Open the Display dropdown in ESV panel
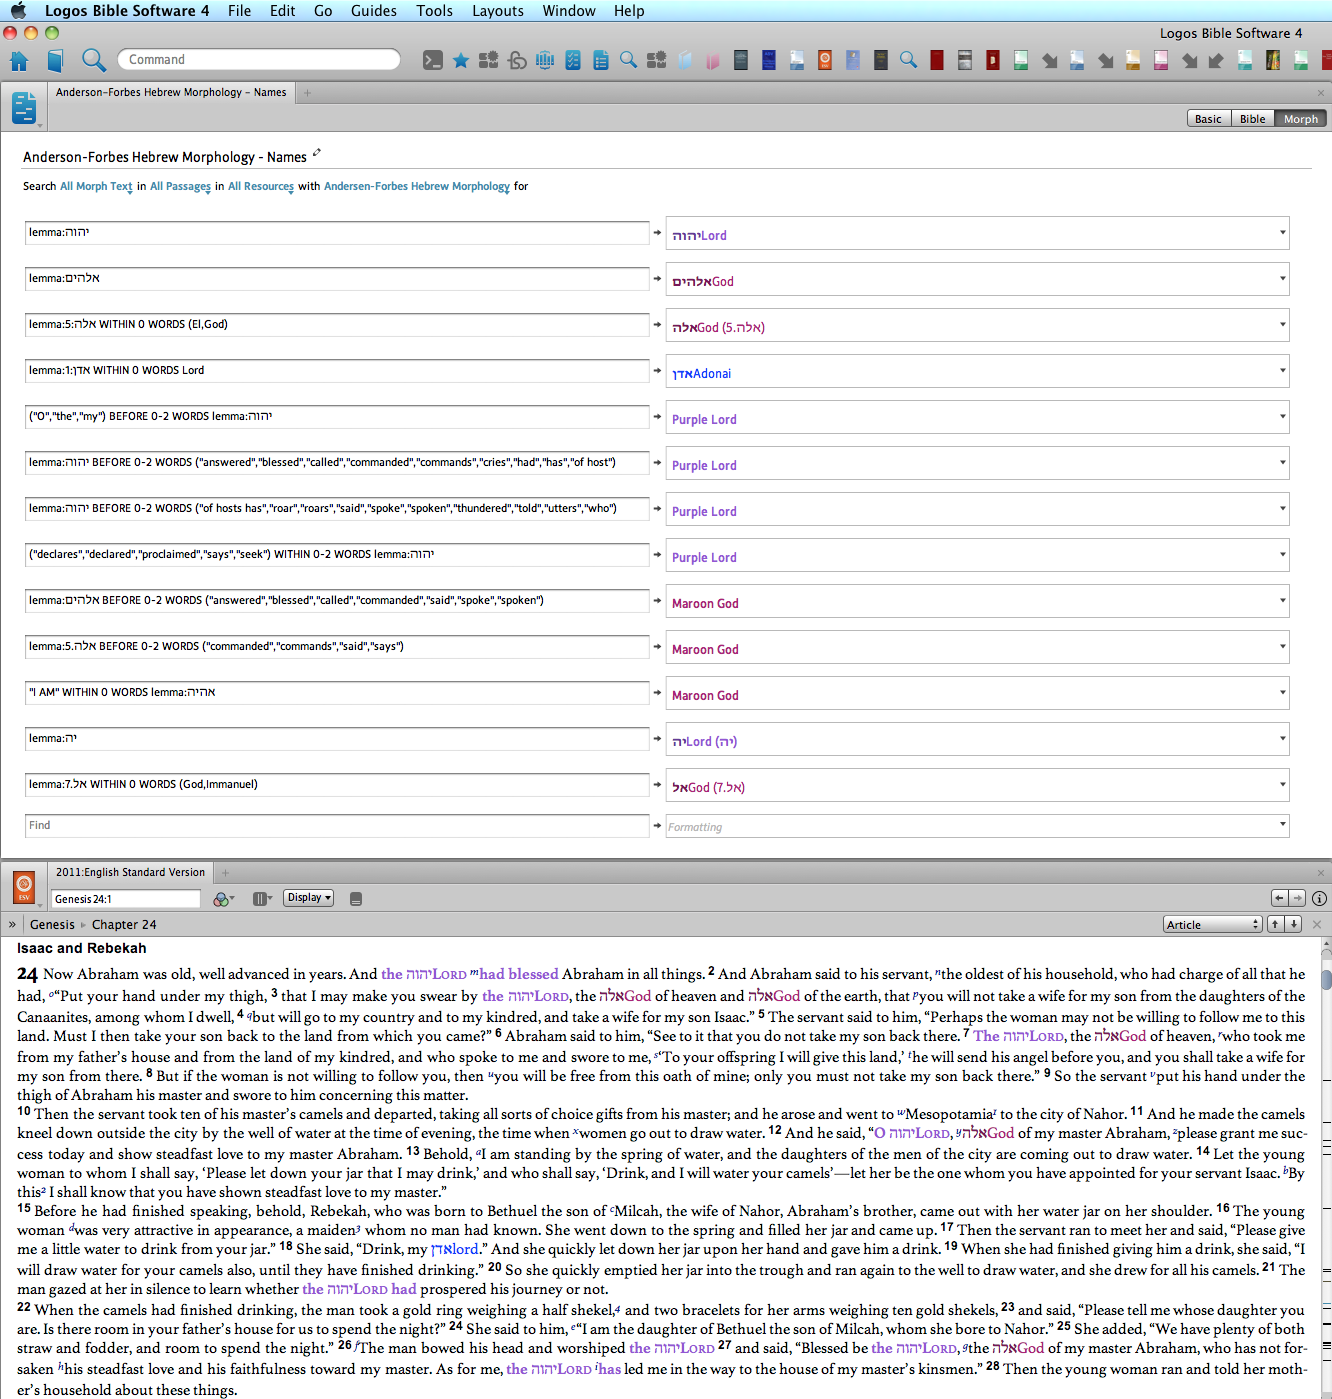1332x1399 pixels. 308,898
